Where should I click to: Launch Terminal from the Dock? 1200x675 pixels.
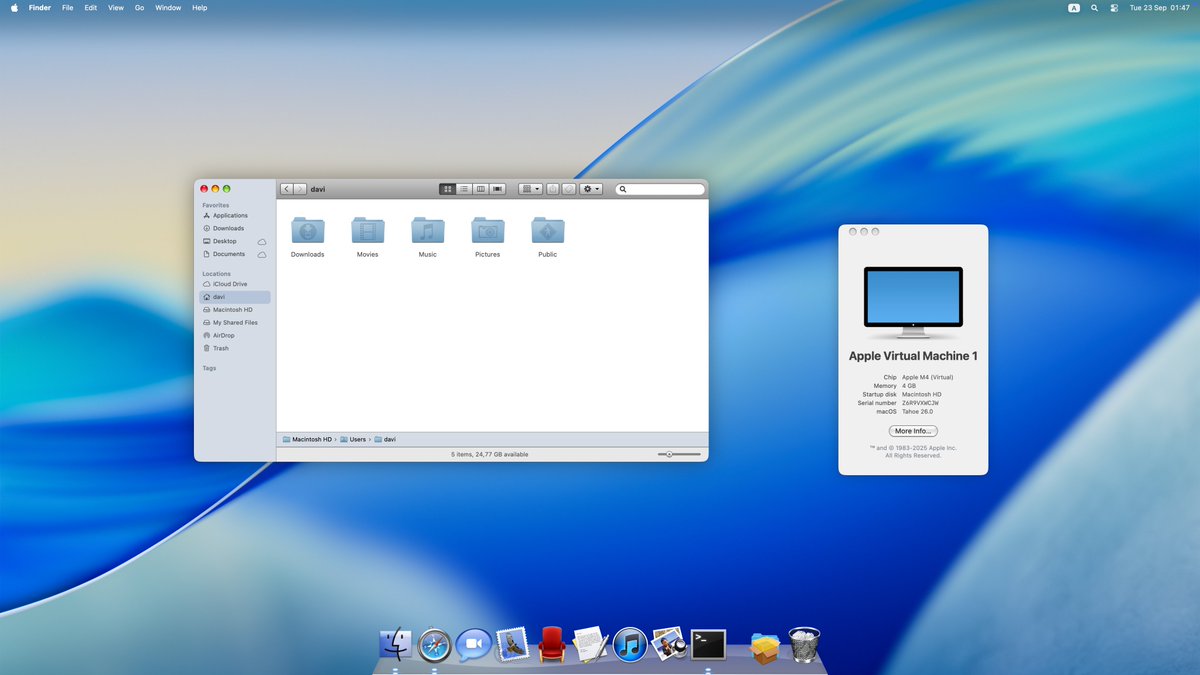click(708, 644)
